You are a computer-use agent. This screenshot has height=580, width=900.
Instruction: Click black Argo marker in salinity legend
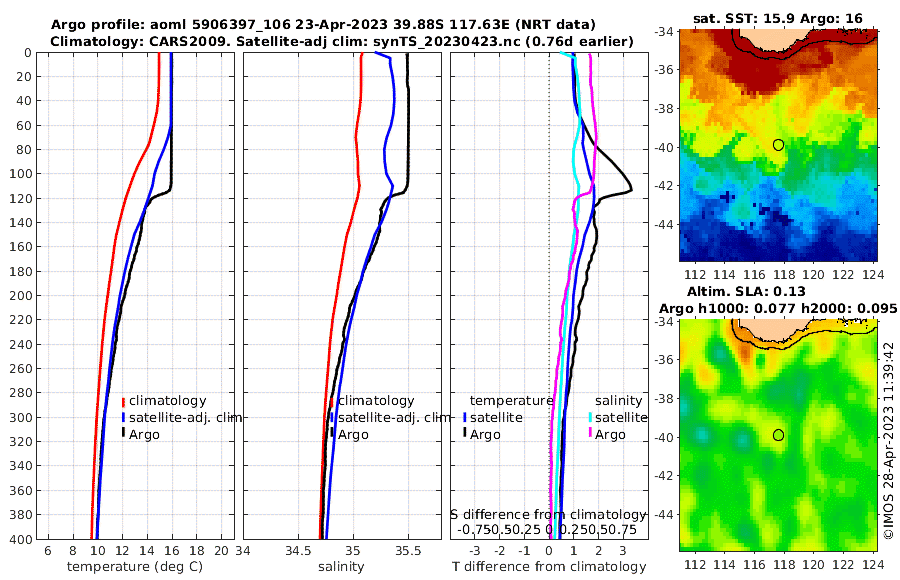(332, 434)
